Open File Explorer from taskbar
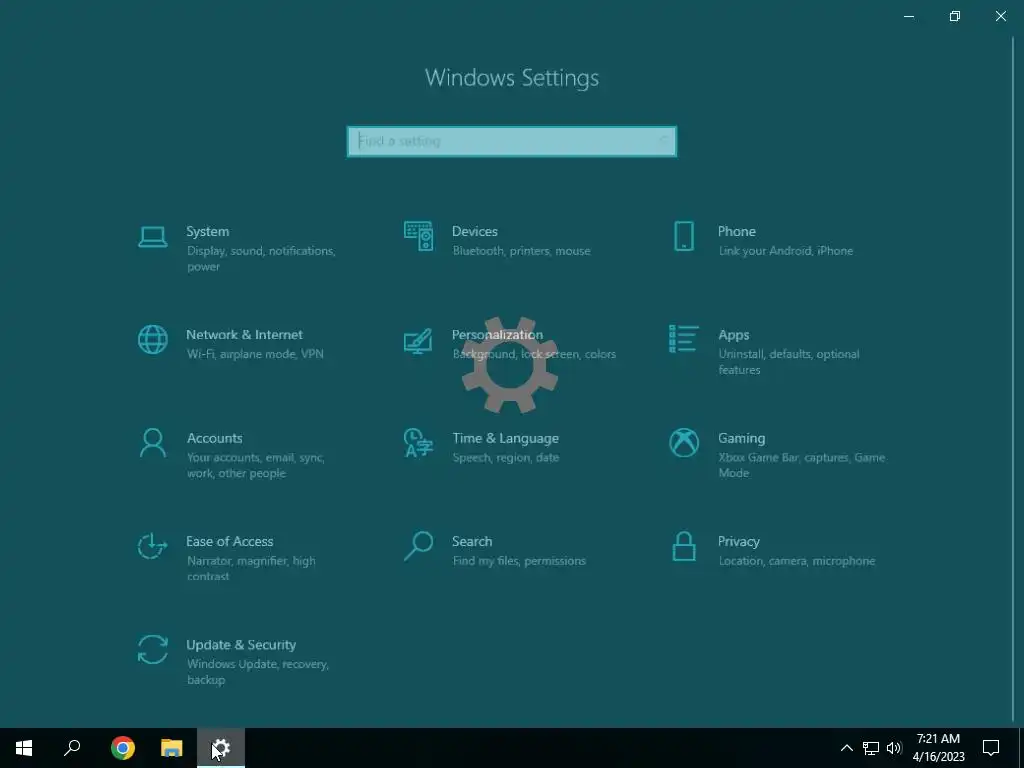The height and width of the screenshot is (768, 1024). tap(172, 748)
